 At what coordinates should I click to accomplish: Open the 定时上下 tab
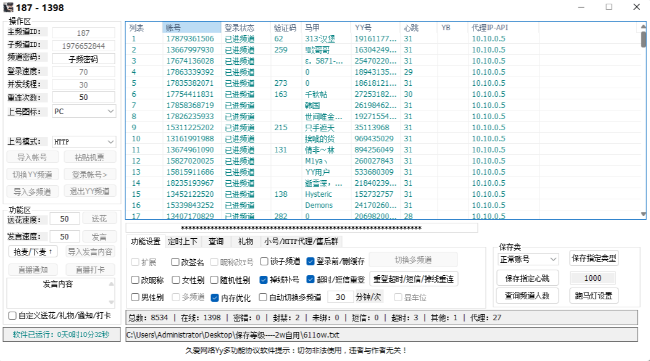pyautogui.click(x=183, y=241)
